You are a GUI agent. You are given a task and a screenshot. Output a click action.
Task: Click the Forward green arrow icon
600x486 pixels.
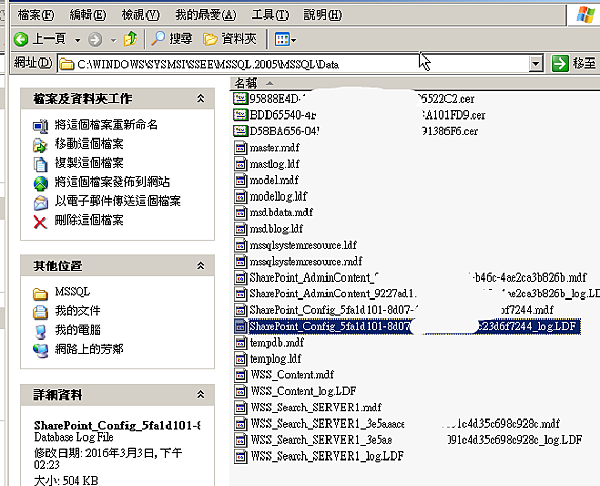point(95,39)
